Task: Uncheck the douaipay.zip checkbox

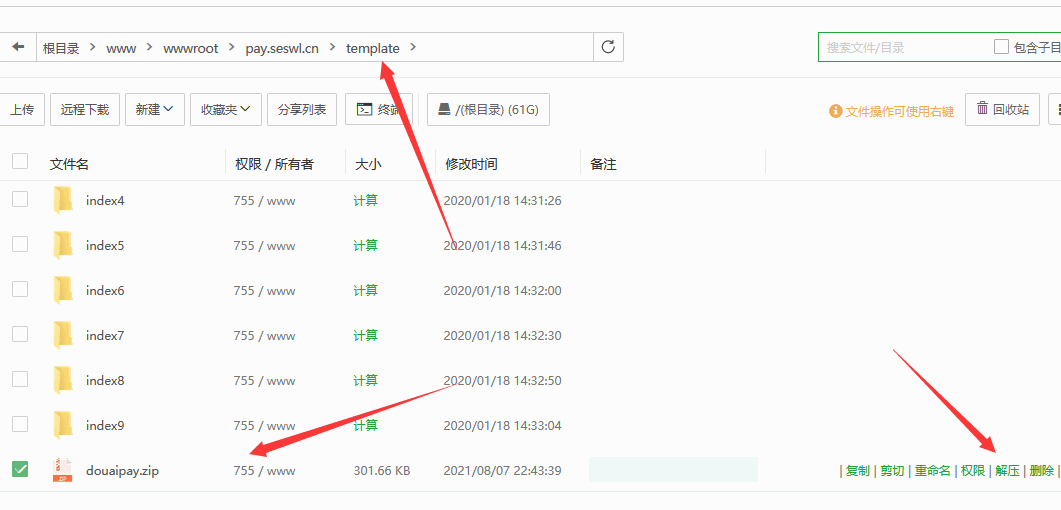Action: coord(20,469)
